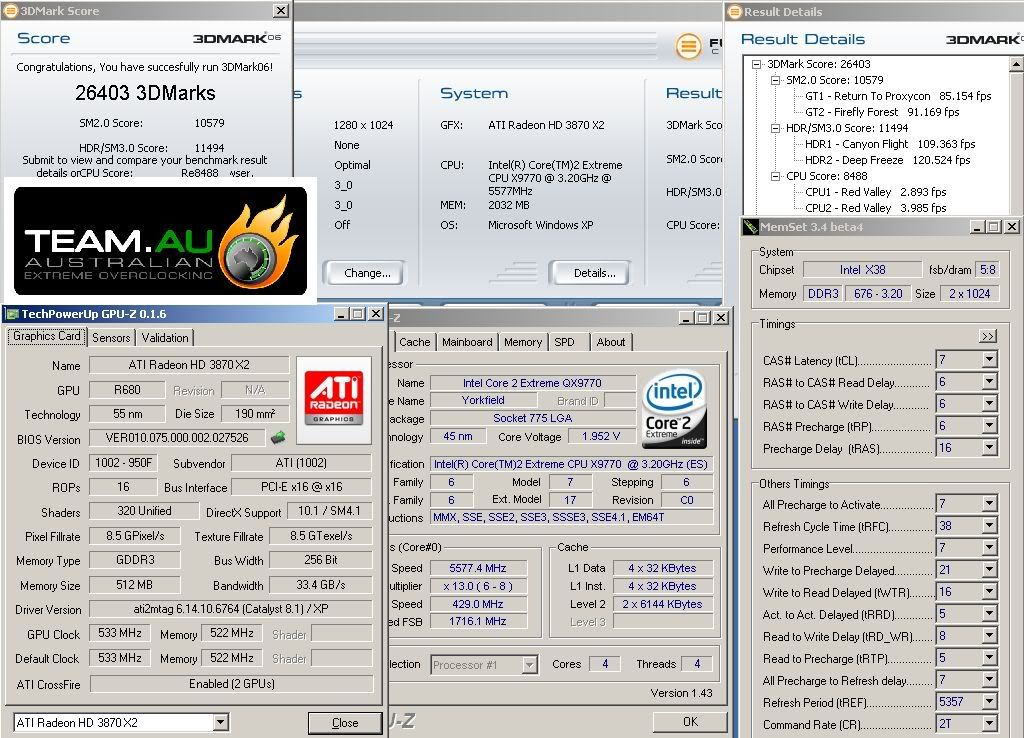Click the BIOS save chip icon in GPU-Z
The width and height of the screenshot is (1024, 738).
[x=278, y=437]
